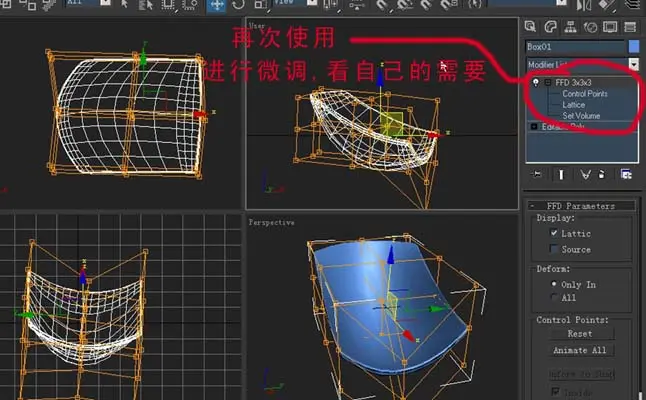This screenshot has width=646, height=400.
Task: Enable the Source Volume checkbox
Action: [x=554, y=249]
